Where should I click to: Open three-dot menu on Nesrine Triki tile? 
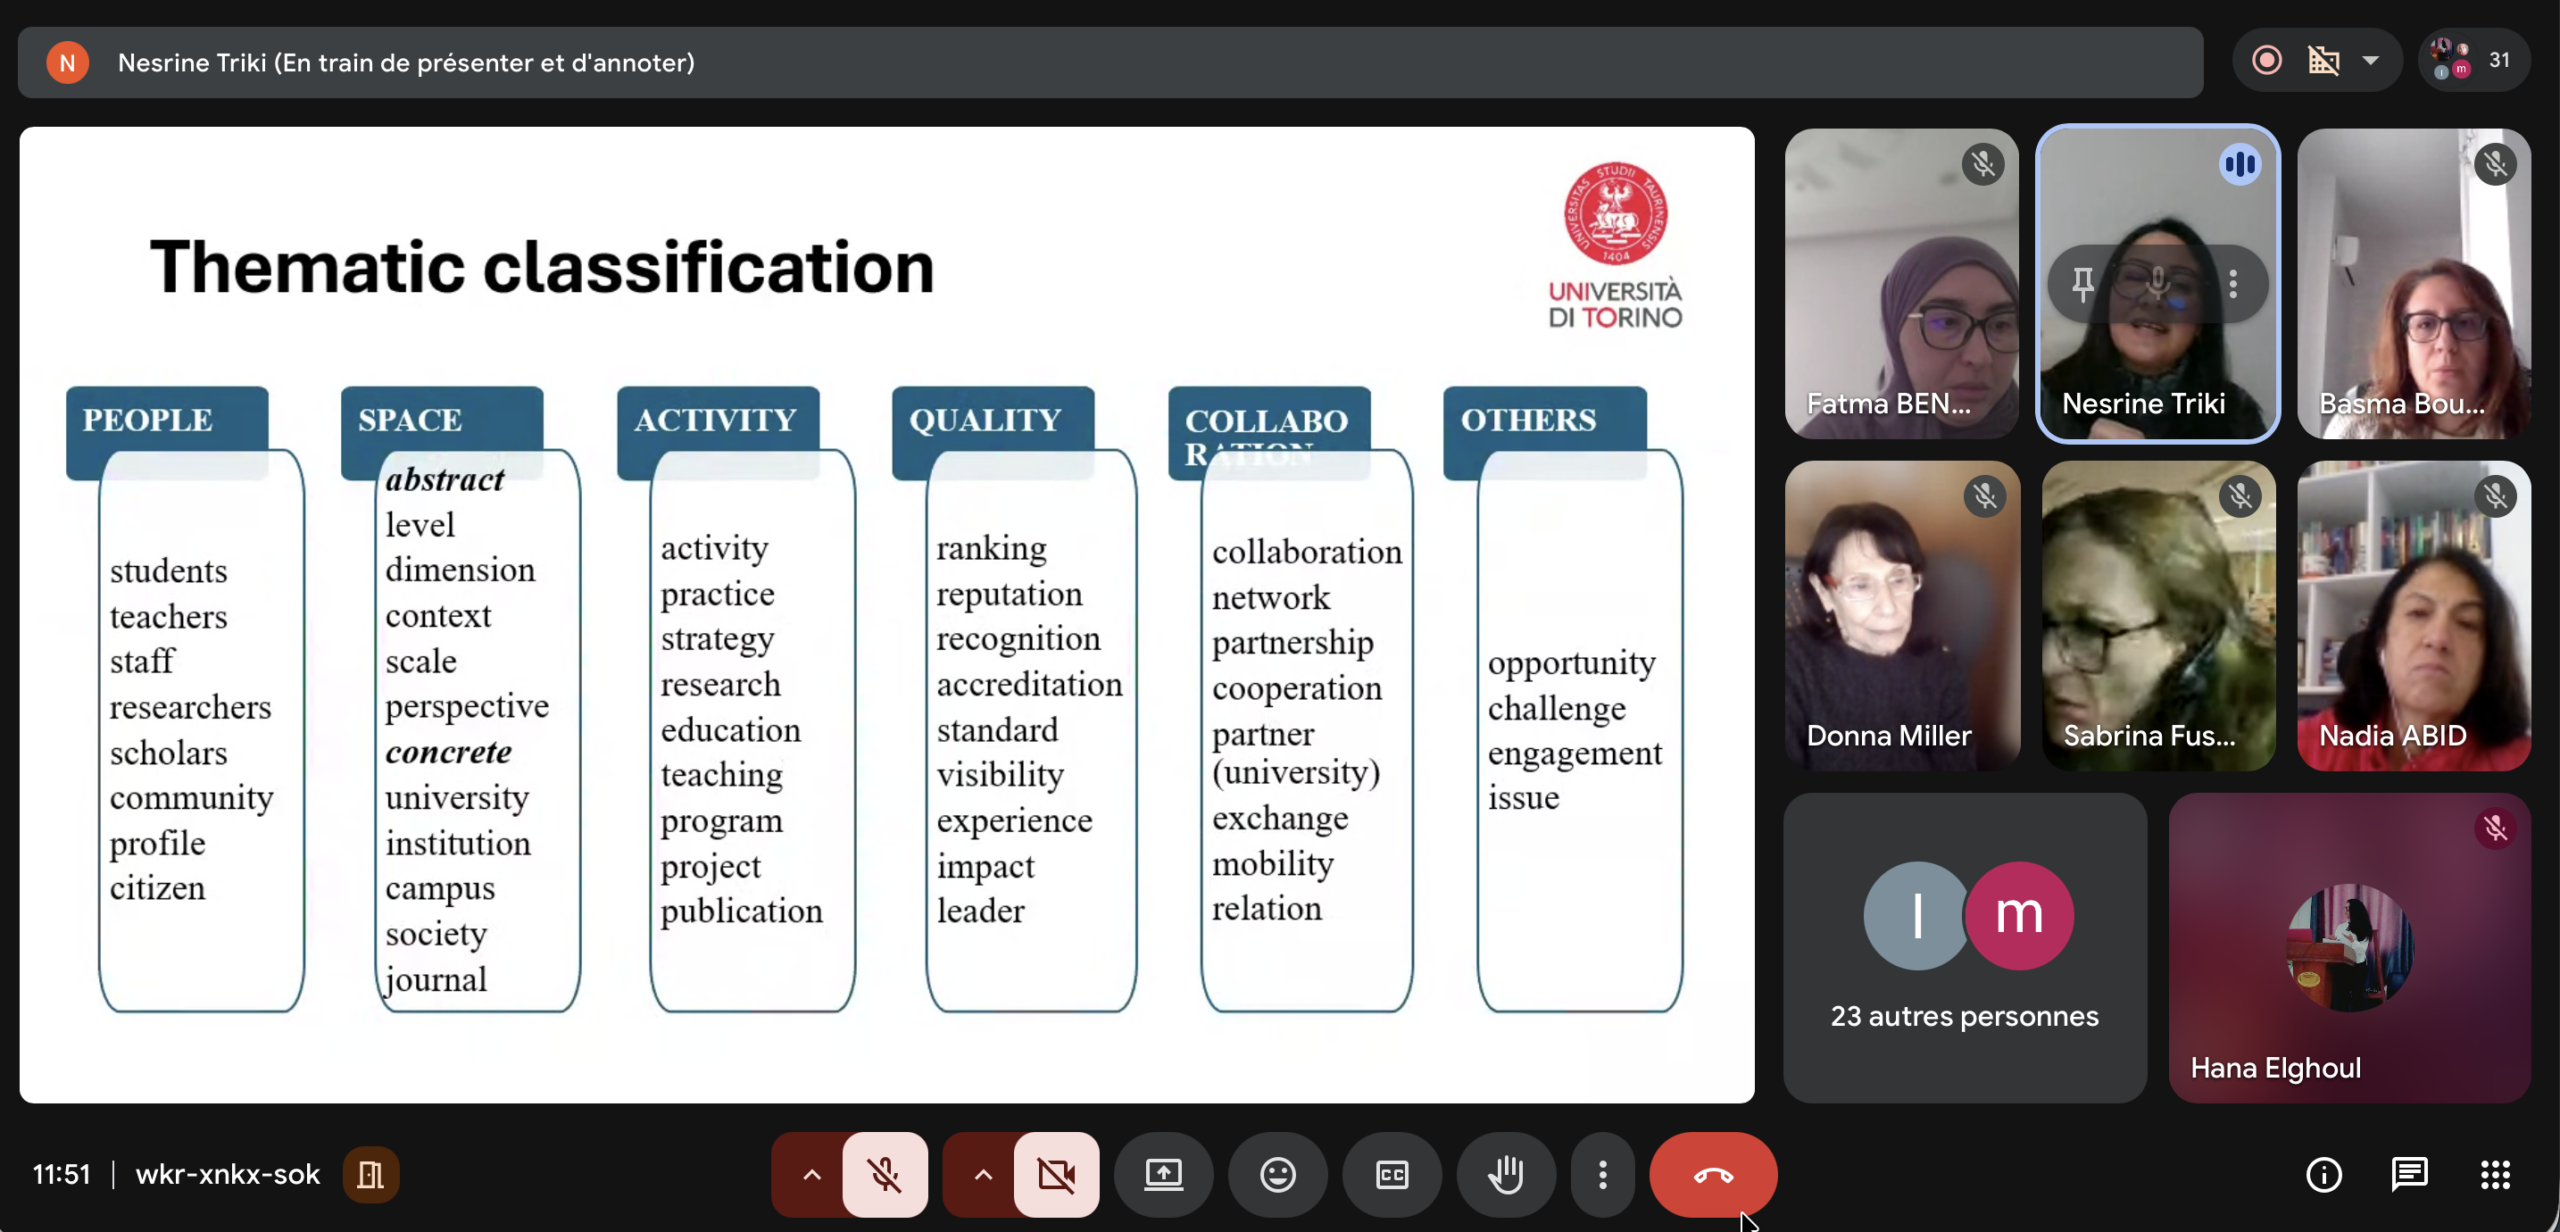pos(2233,284)
